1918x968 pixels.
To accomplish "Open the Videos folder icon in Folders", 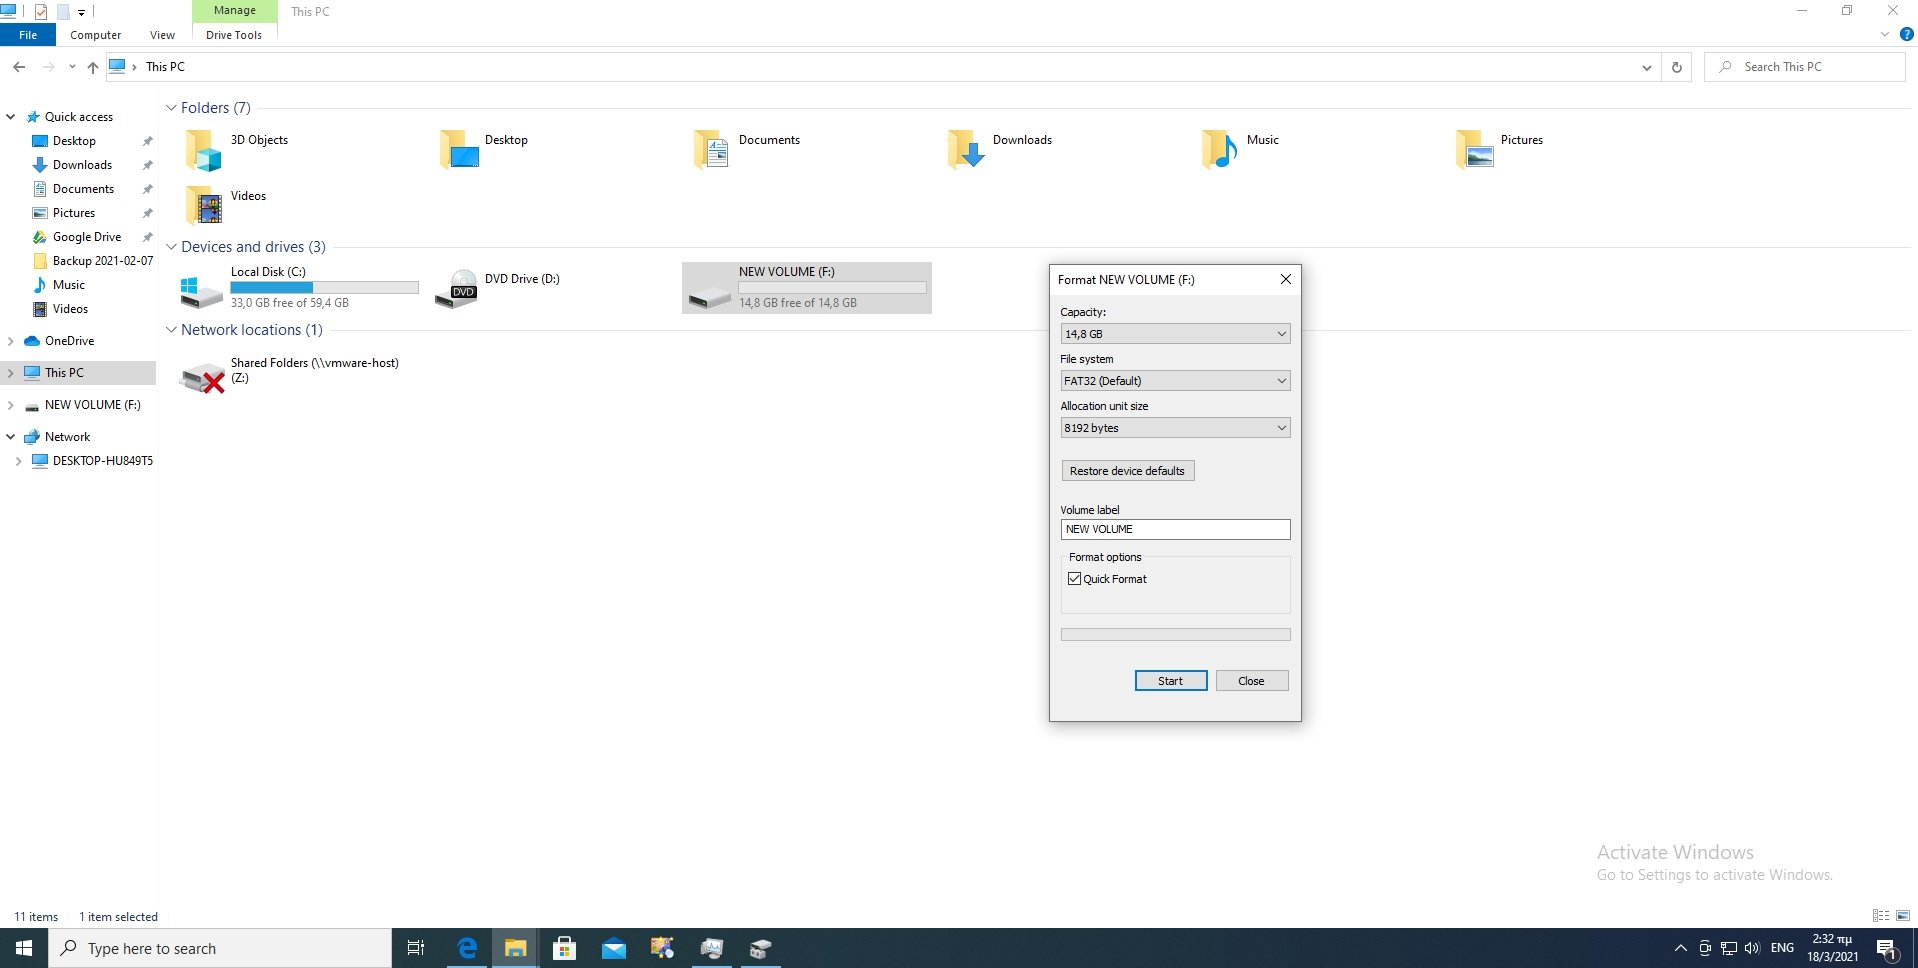I will pos(203,206).
